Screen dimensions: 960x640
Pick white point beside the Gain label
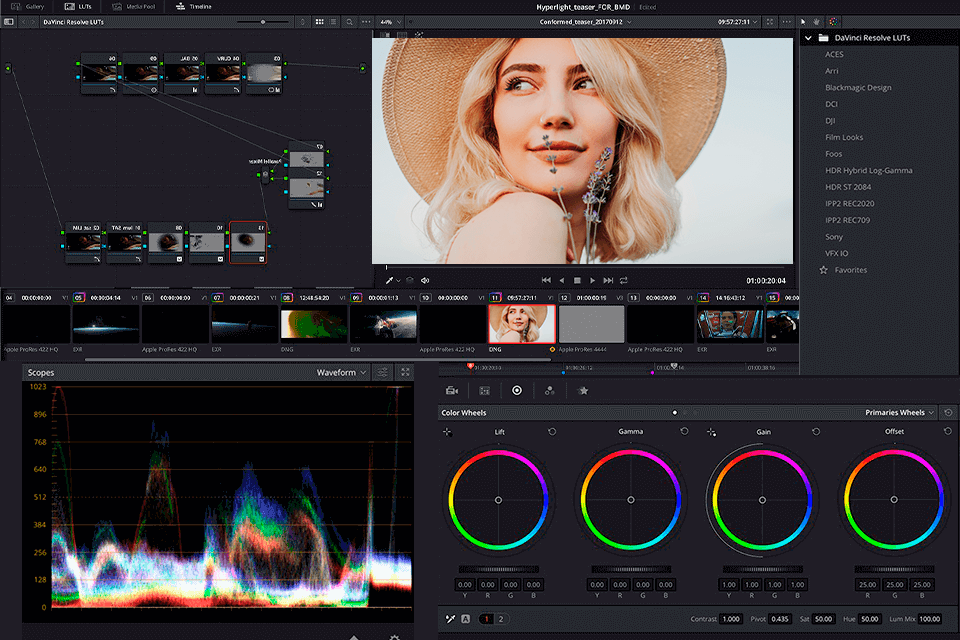pos(711,432)
